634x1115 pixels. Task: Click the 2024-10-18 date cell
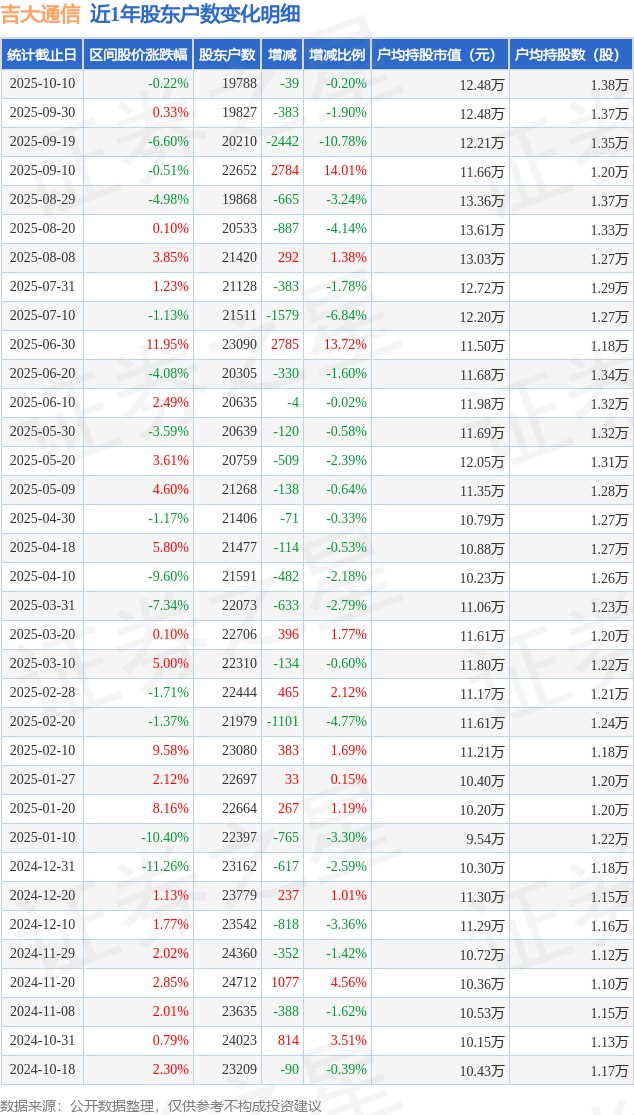coord(42,1070)
